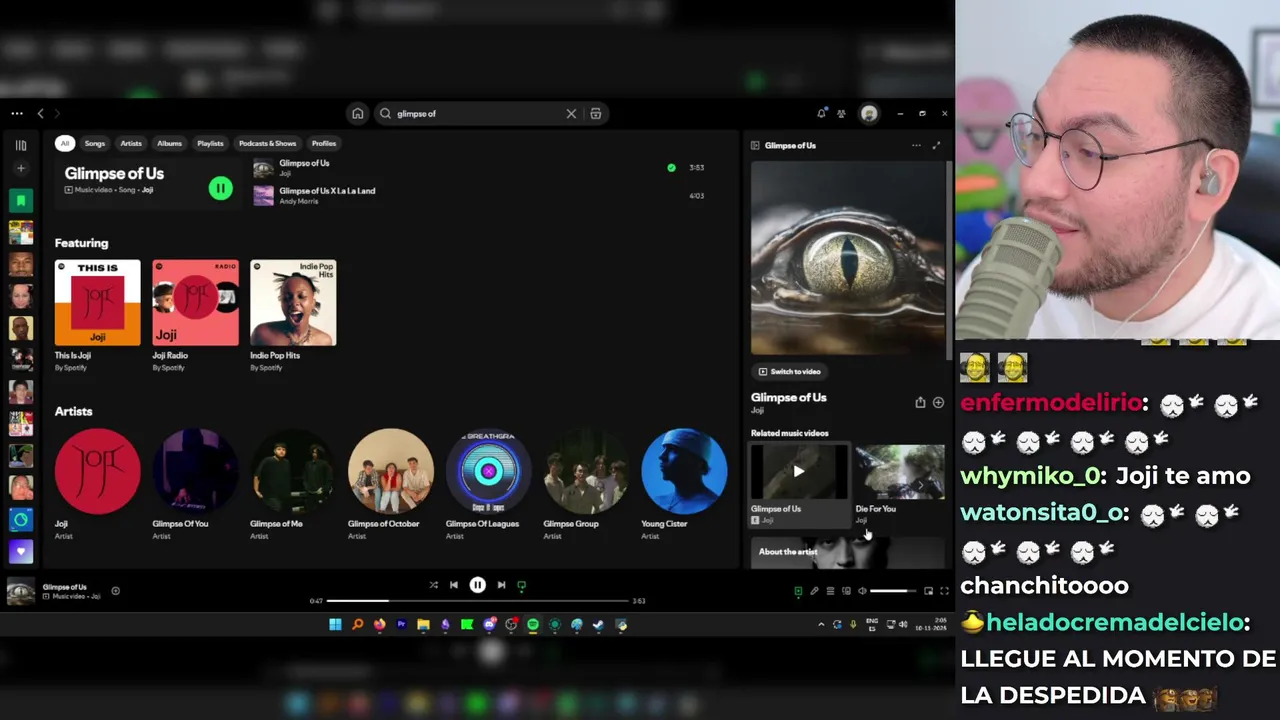Screen dimensions: 1280x720
Task: Enter full screen player mode
Action: pos(944,591)
